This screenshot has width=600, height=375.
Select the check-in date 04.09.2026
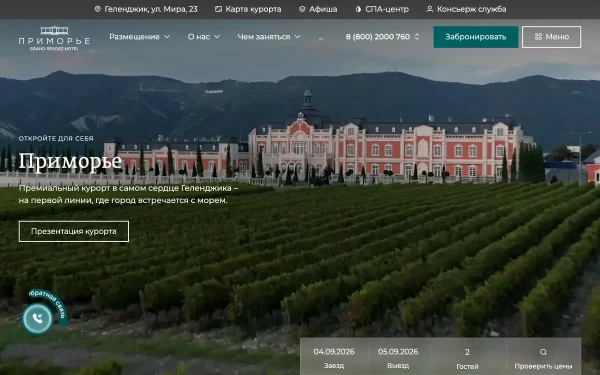click(x=334, y=358)
